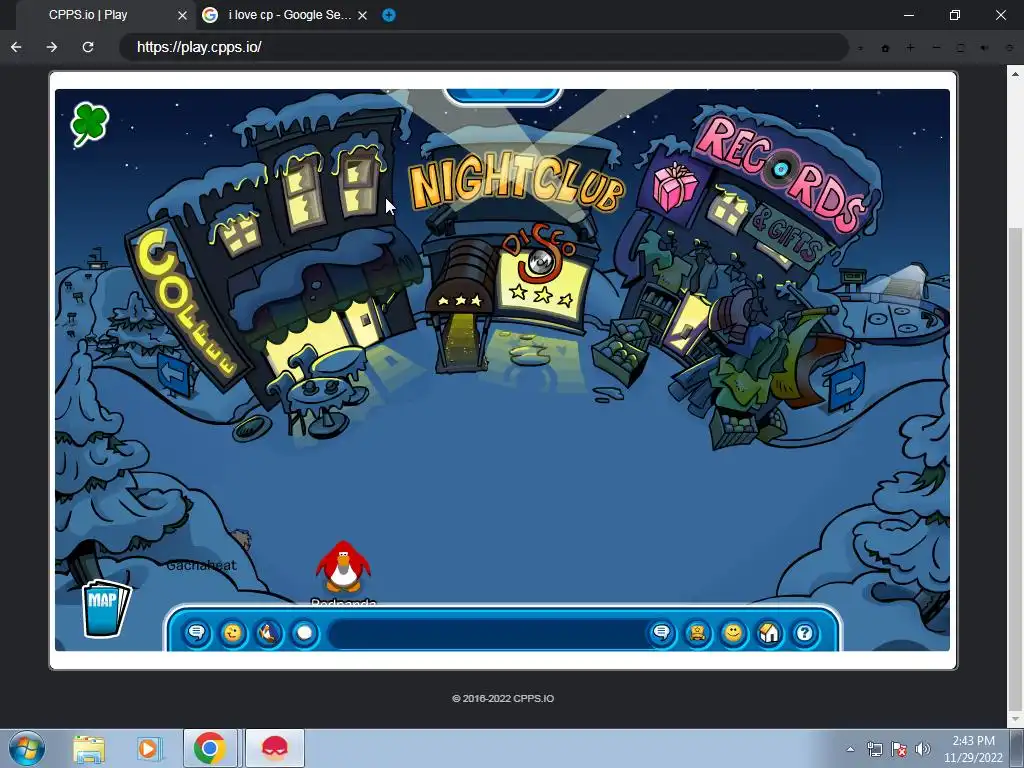Open the star badge player card icon
This screenshot has height=768, width=1024.
click(697, 633)
